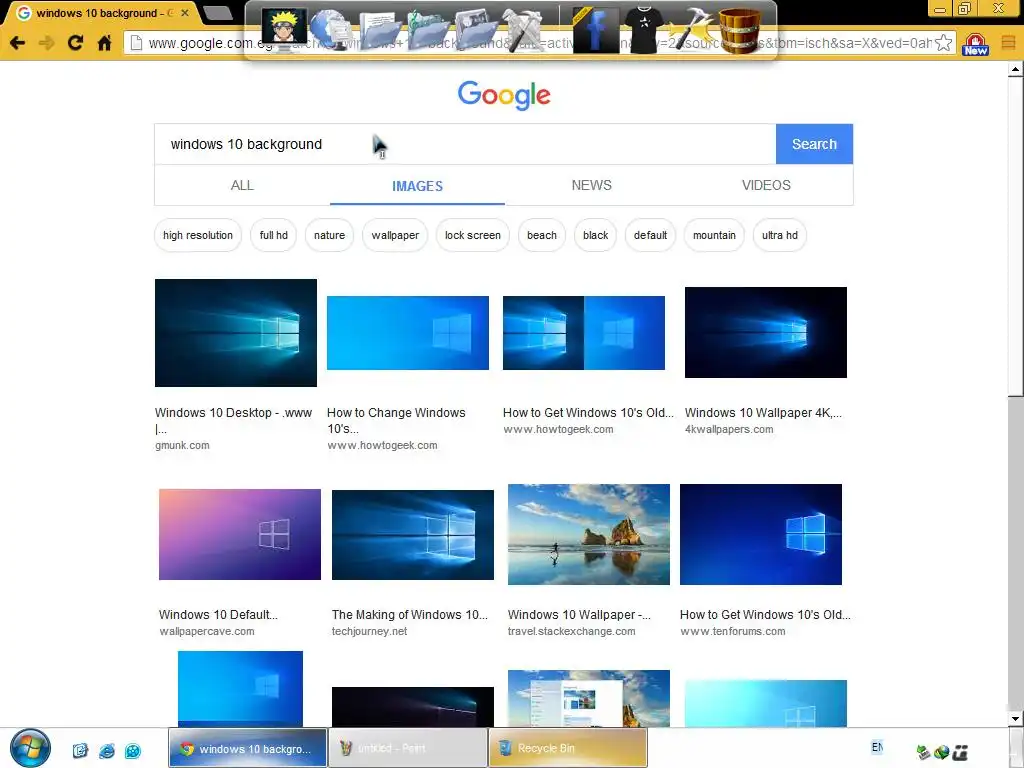
Task: Open the wooden bucket dock icon
Action: click(x=739, y=30)
